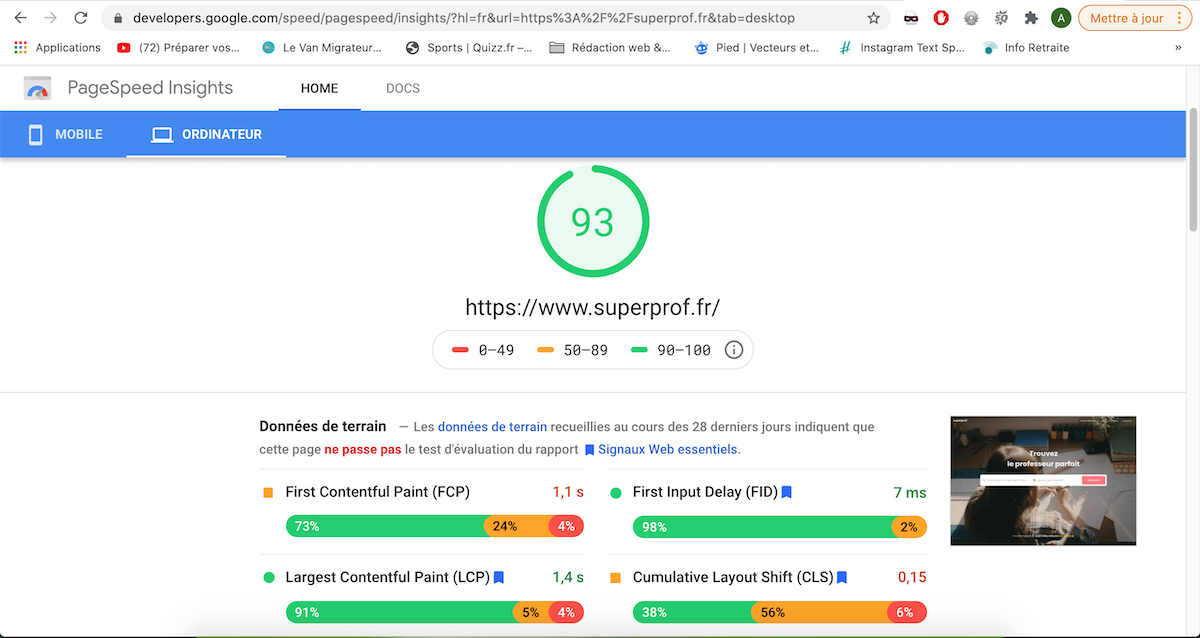
Task: Open the Rédaction web bookmarks folder
Action: point(610,47)
